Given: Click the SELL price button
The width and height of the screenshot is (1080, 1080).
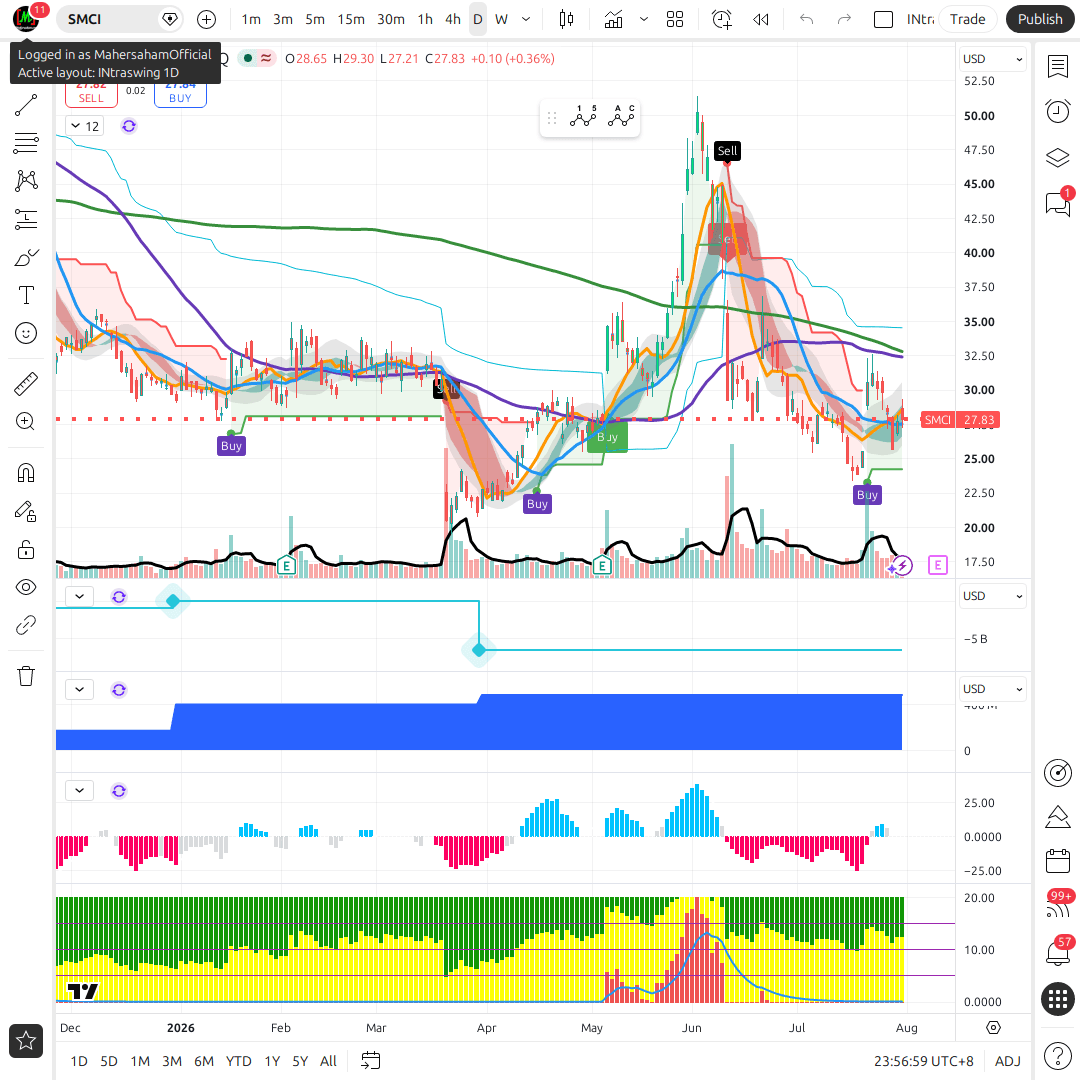Looking at the screenshot, I should (91, 96).
